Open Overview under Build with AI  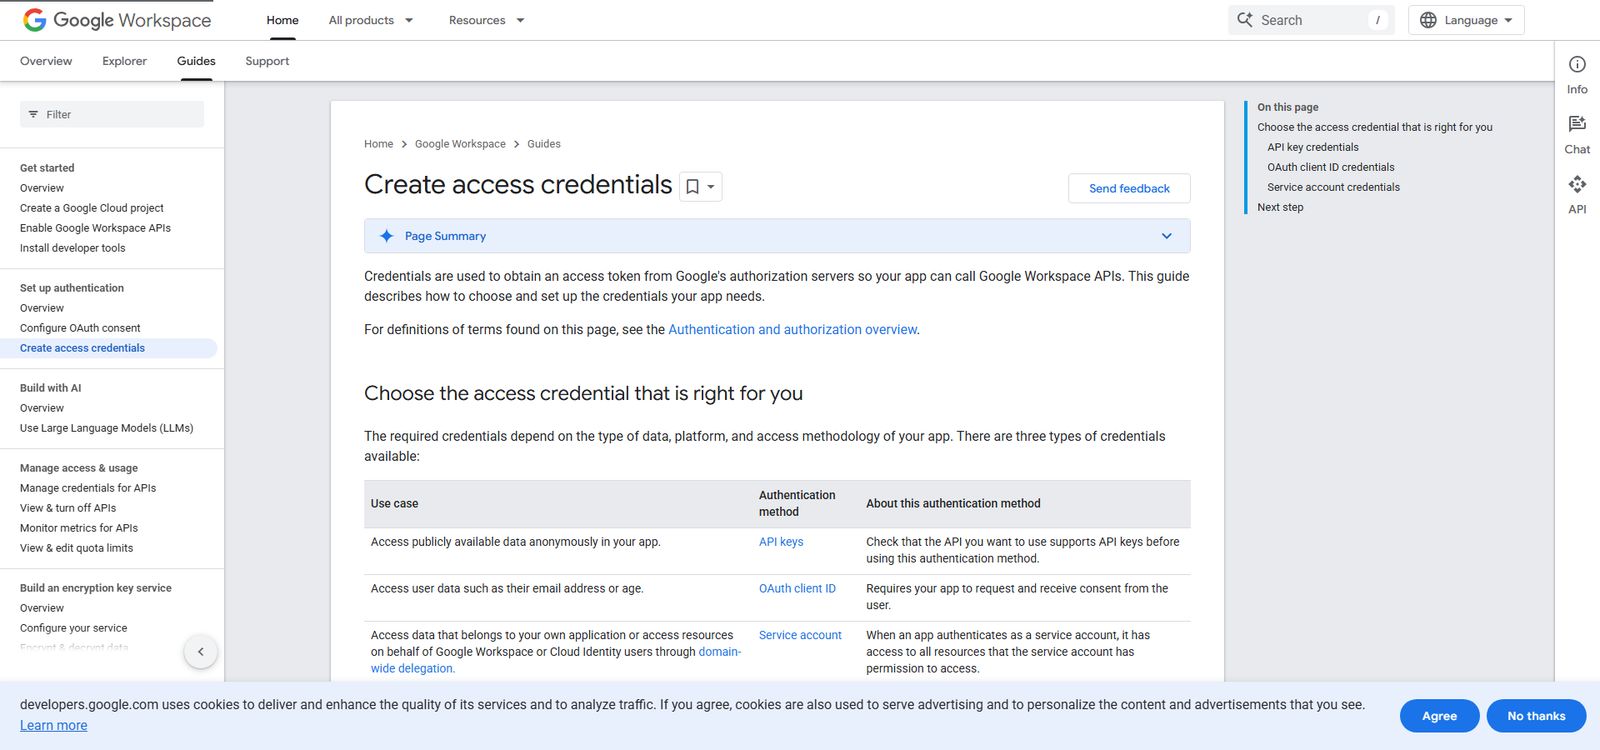pos(42,408)
